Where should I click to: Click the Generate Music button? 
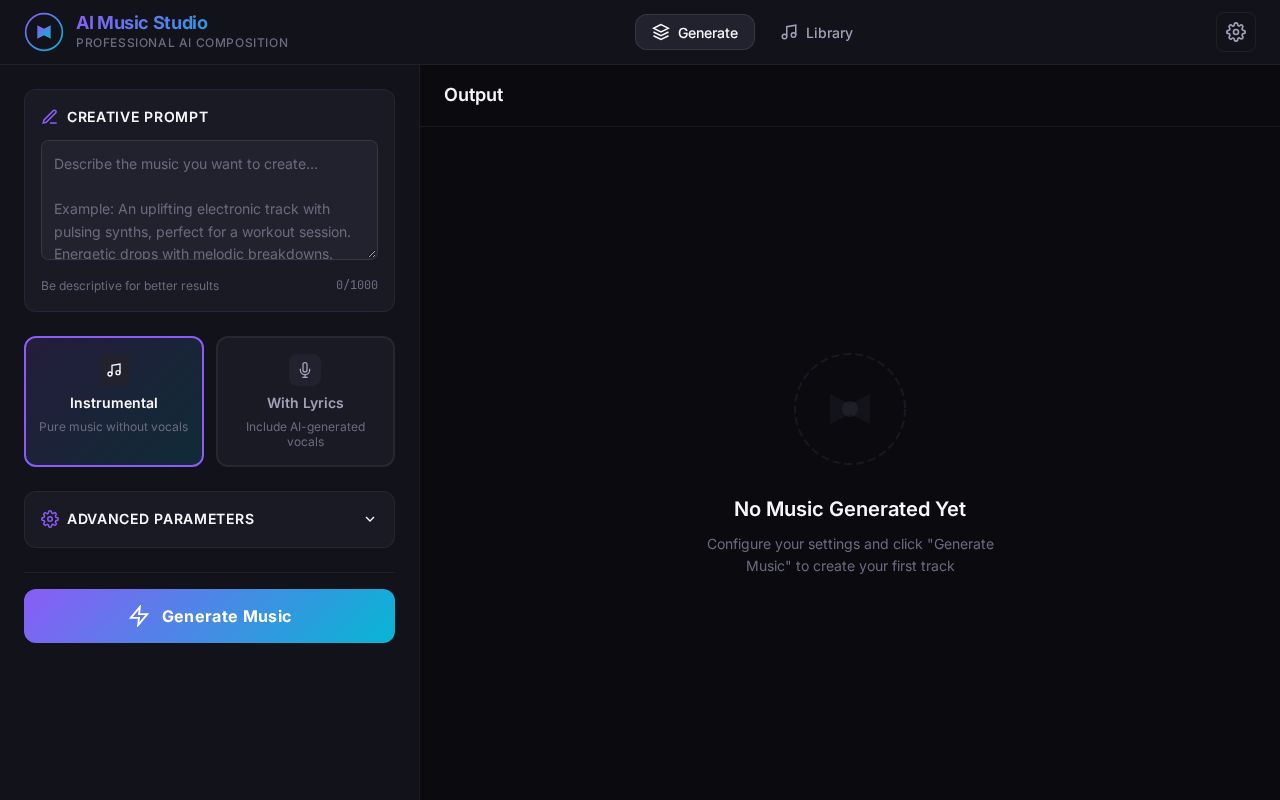[x=209, y=616]
